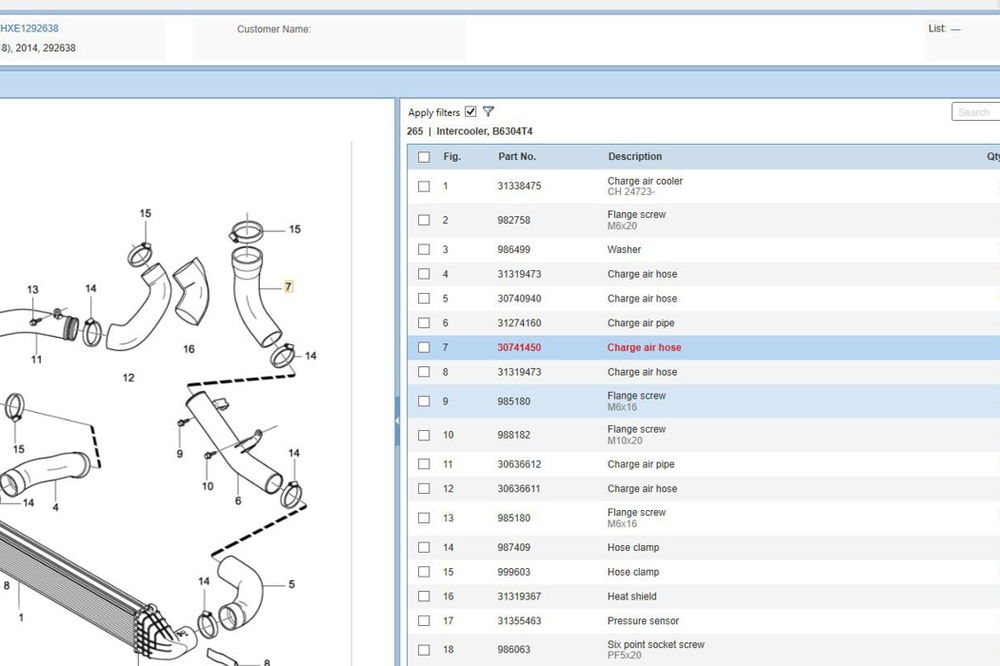Sort by the Fig. column header

[452, 156]
